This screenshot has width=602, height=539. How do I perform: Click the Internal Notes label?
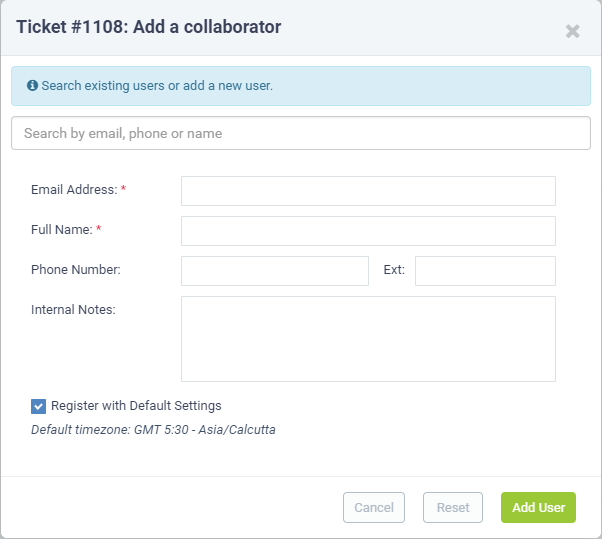point(73,309)
